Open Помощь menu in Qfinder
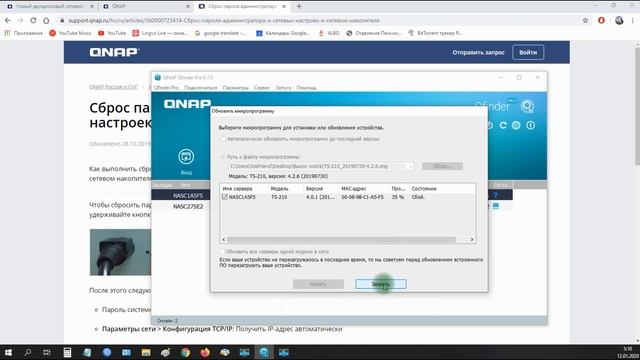The height and width of the screenshot is (360, 640). pyautogui.click(x=306, y=88)
